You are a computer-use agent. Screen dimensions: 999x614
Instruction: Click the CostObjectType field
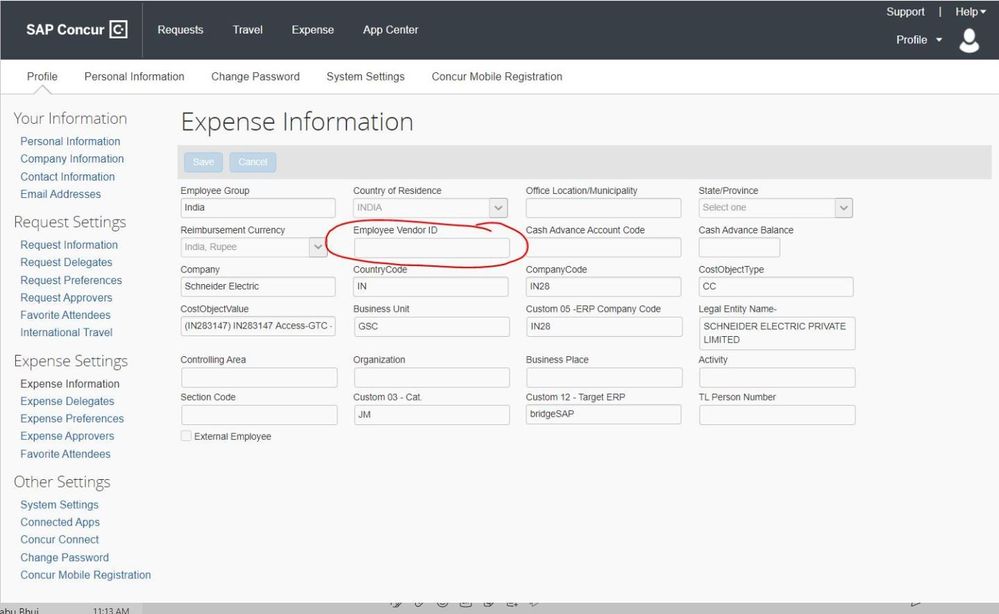[776, 287]
